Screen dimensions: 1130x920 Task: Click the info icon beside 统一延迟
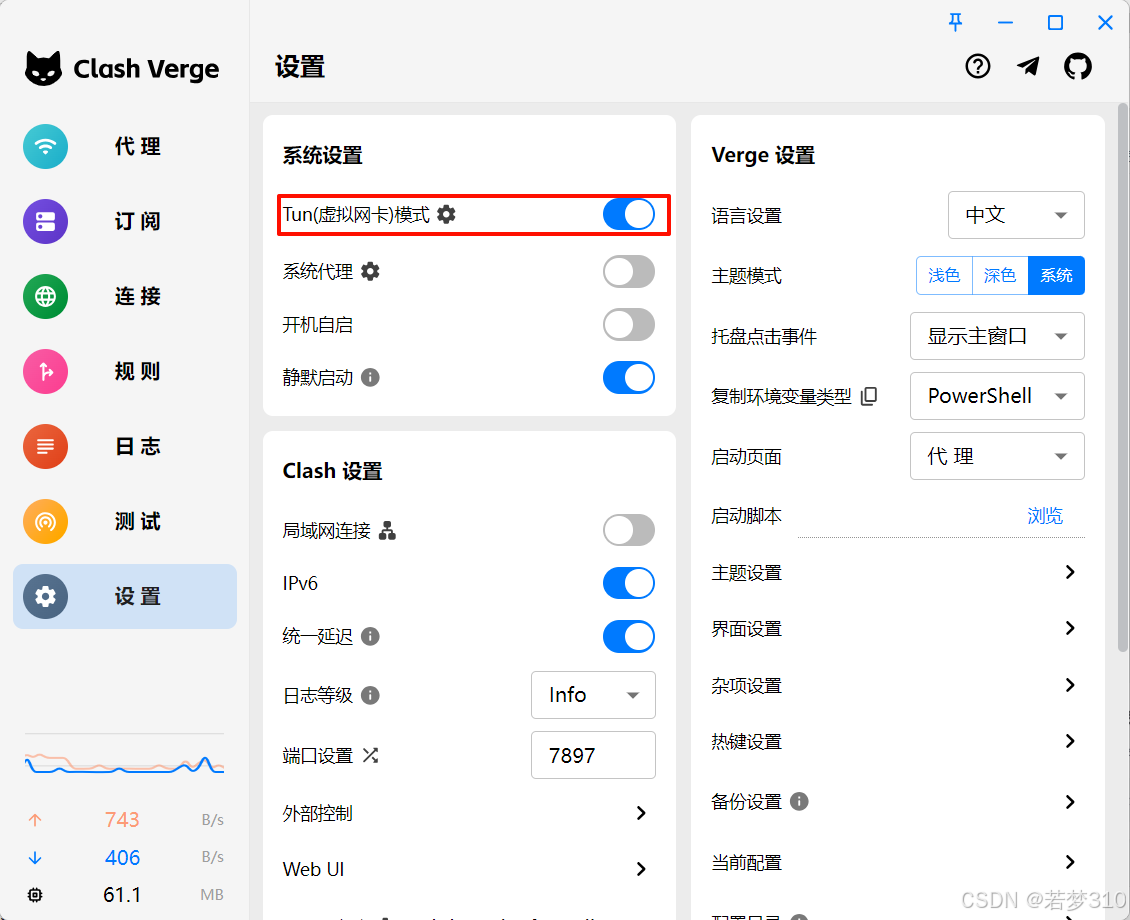370,636
